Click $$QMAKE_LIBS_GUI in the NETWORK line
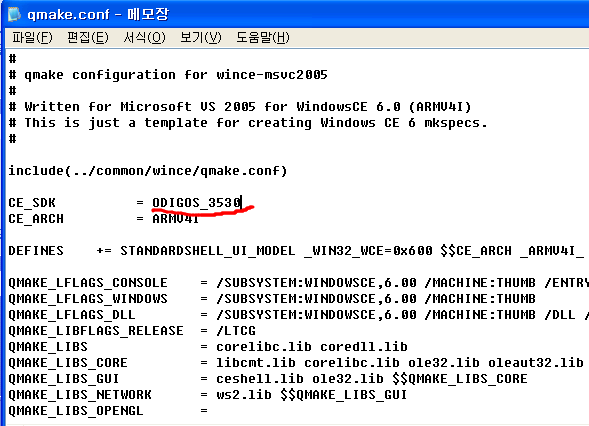589x426 pixels. pyautogui.click(x=344, y=394)
